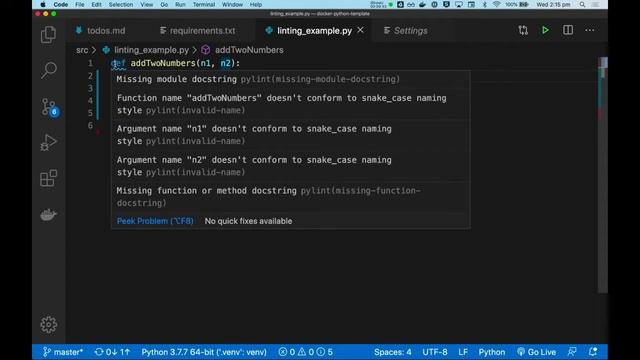640x360 pixels.
Task: Open the Run and Debug view
Action: tap(48, 142)
